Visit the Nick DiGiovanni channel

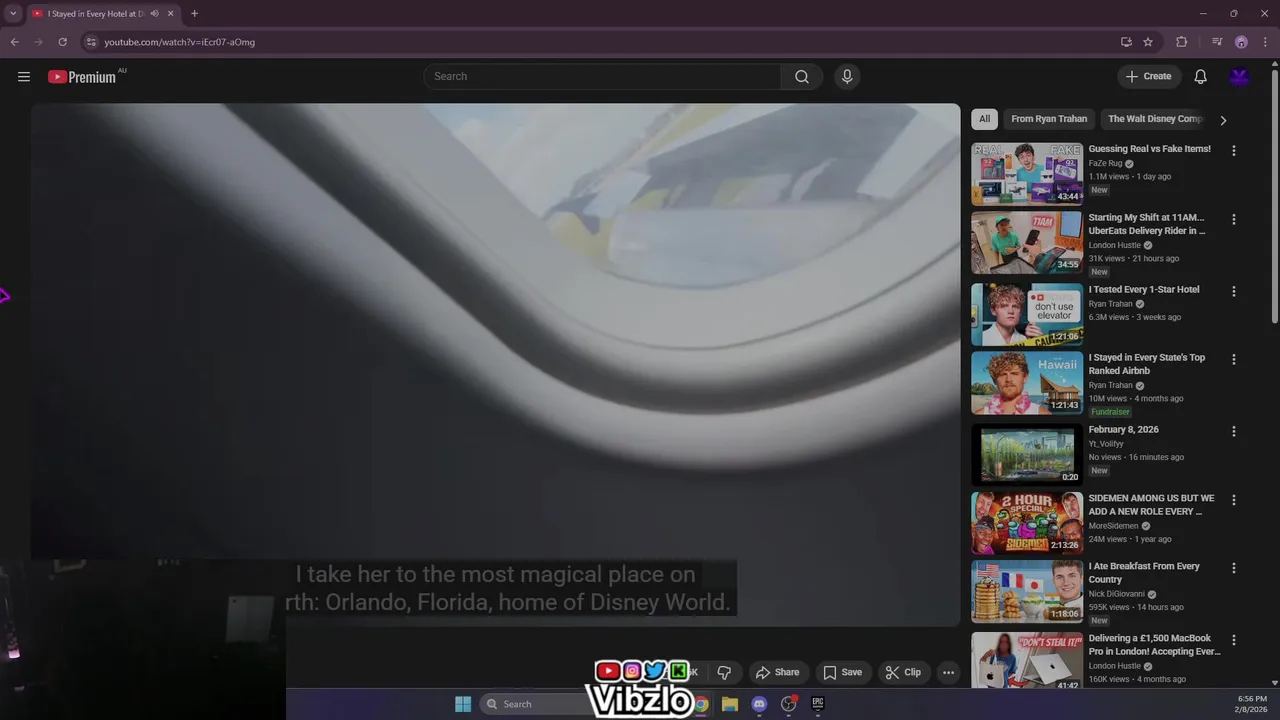(x=1117, y=594)
